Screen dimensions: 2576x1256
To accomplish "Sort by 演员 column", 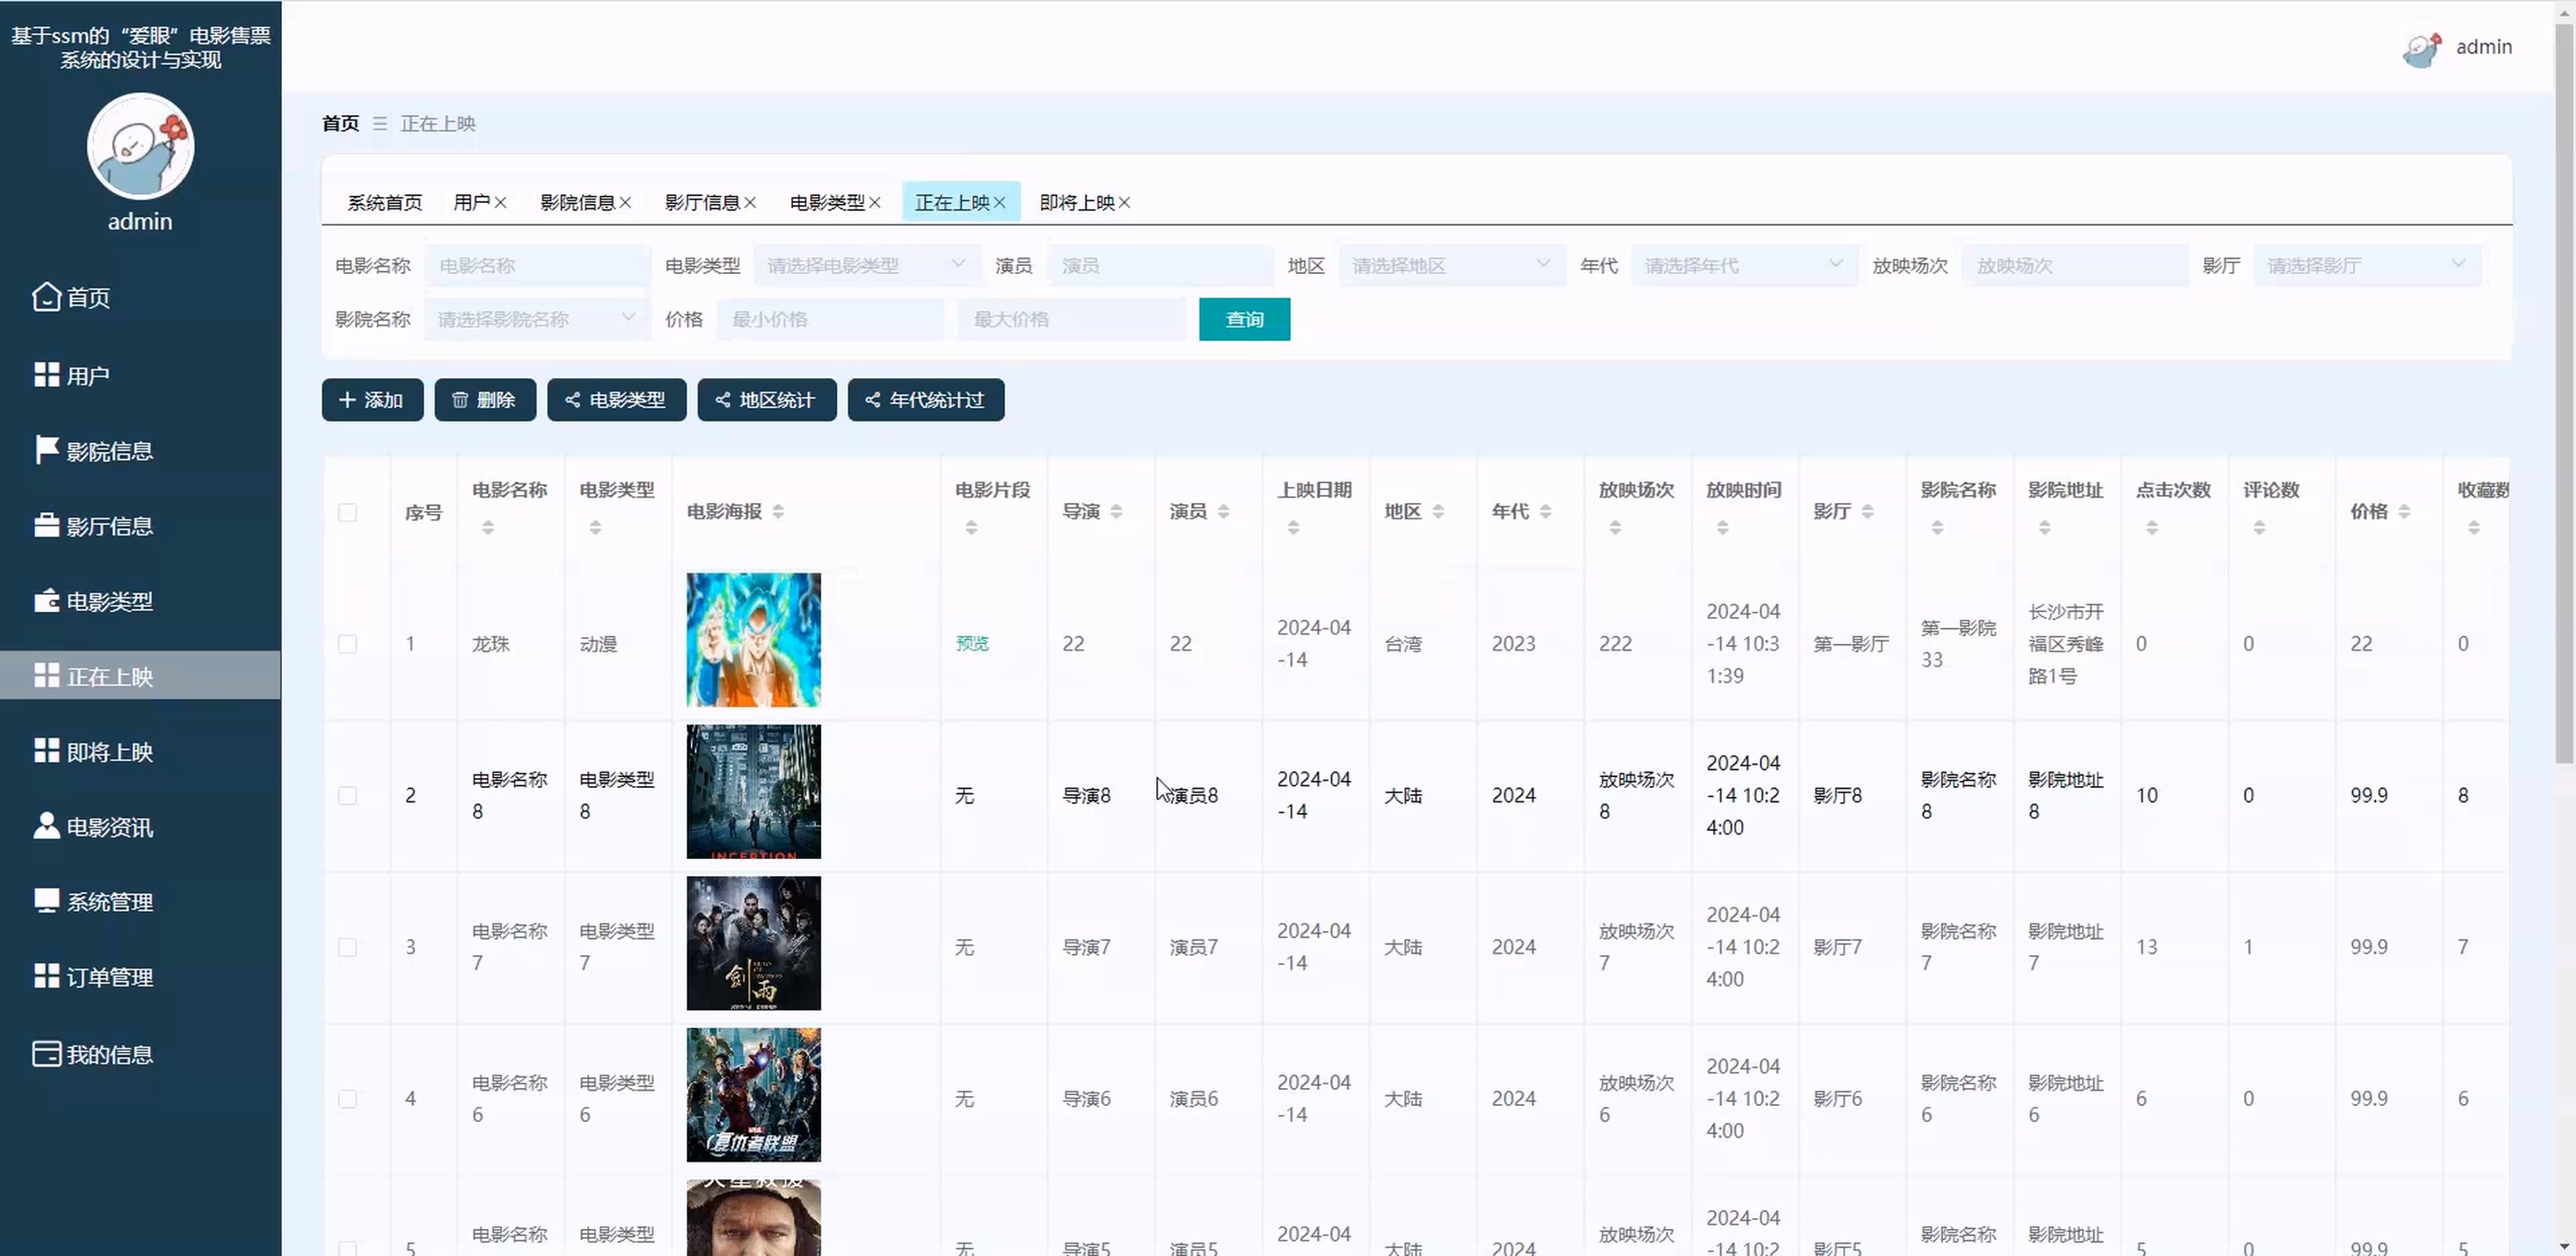I will (x=1223, y=511).
